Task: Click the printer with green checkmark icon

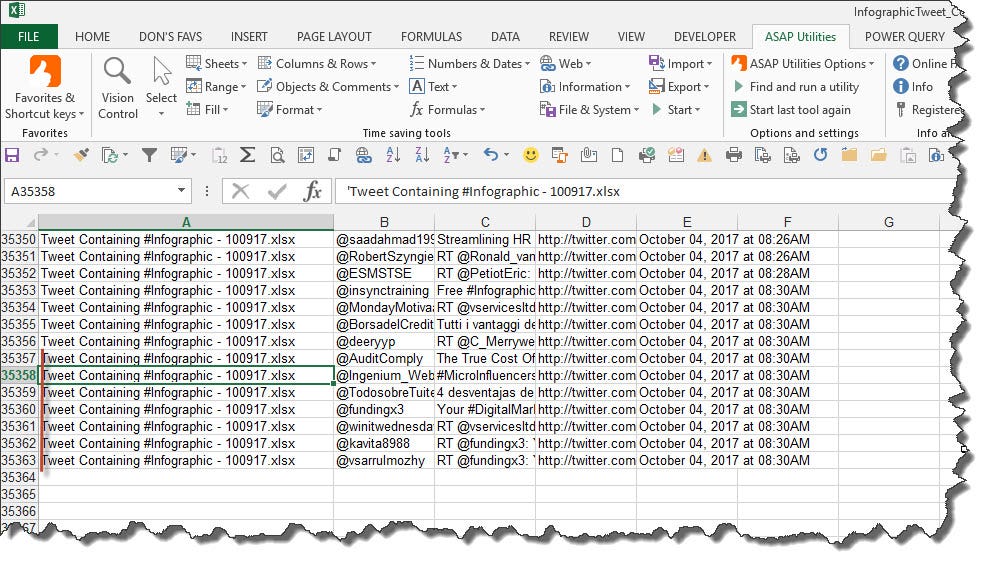Action: click(647, 155)
